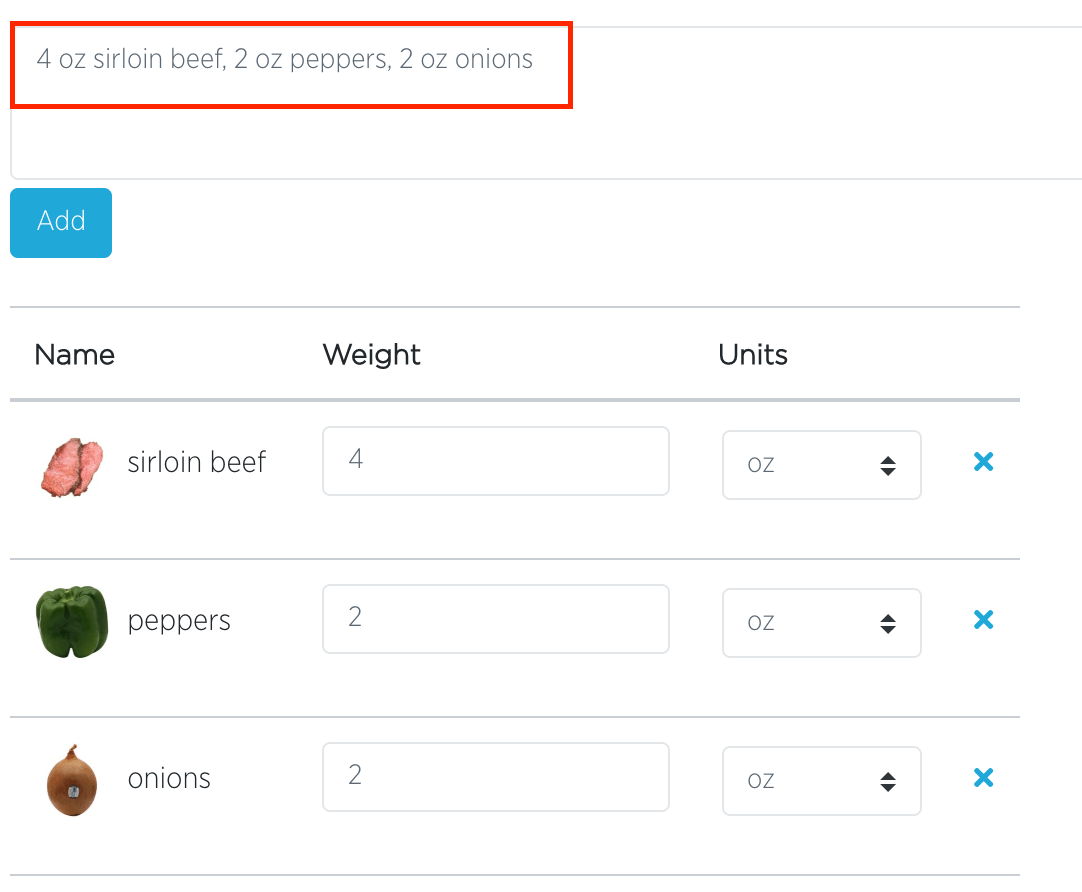The image size is (1082, 892).
Task: Click the Weight column header
Action: point(371,355)
